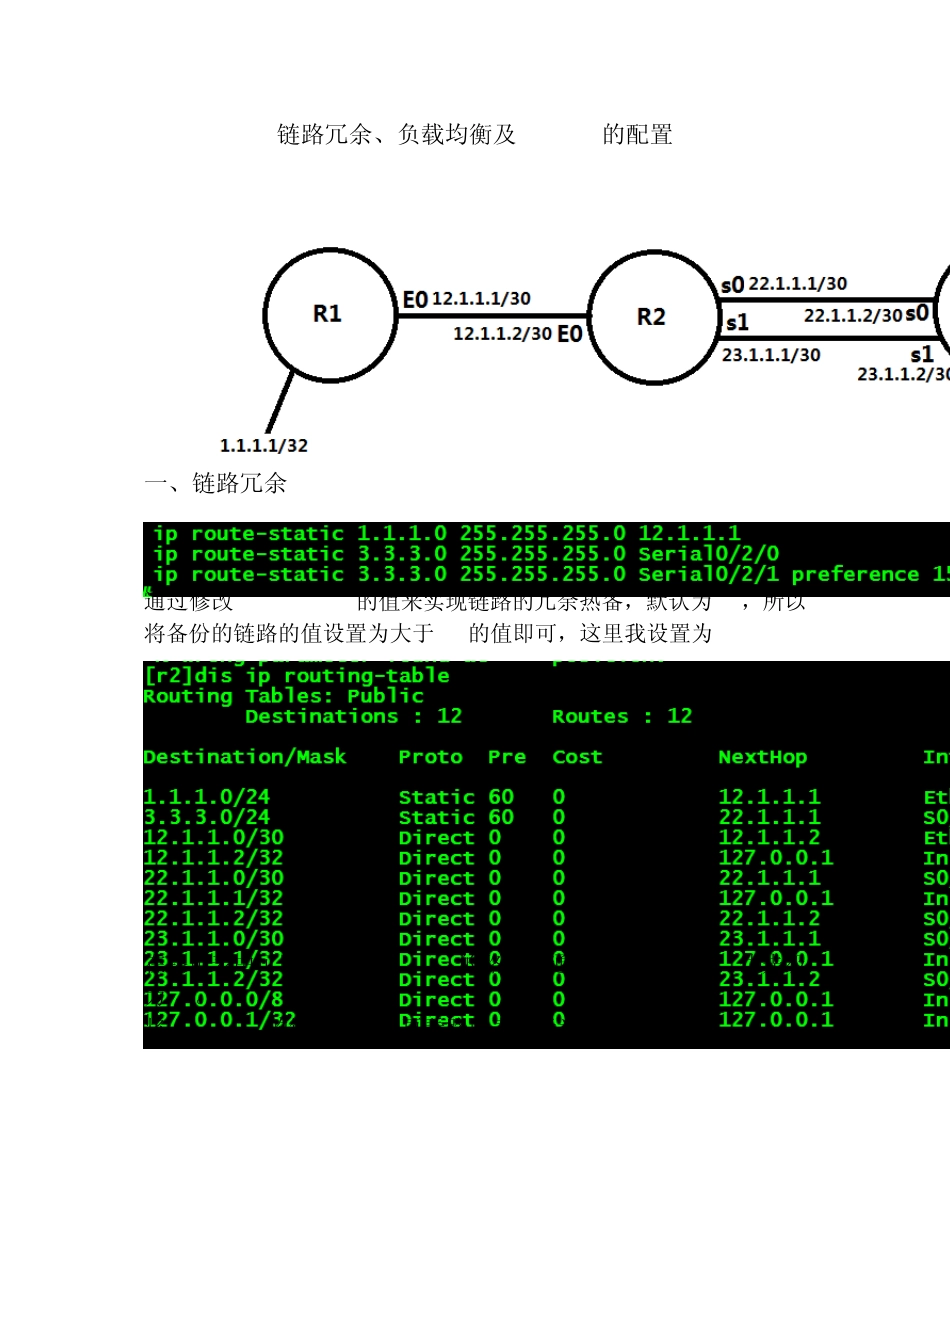Screen dimensions: 950x1344
Task: Click the command with Serial0/2/1 preference
Action: (x=551, y=575)
